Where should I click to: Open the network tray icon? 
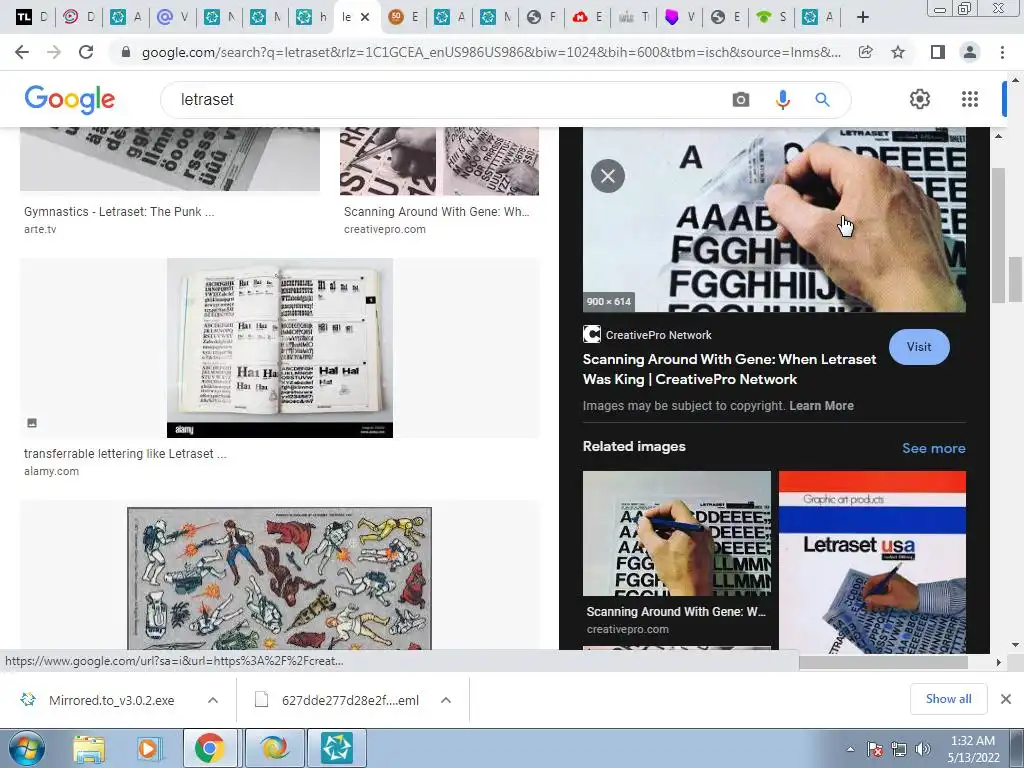tap(899, 749)
